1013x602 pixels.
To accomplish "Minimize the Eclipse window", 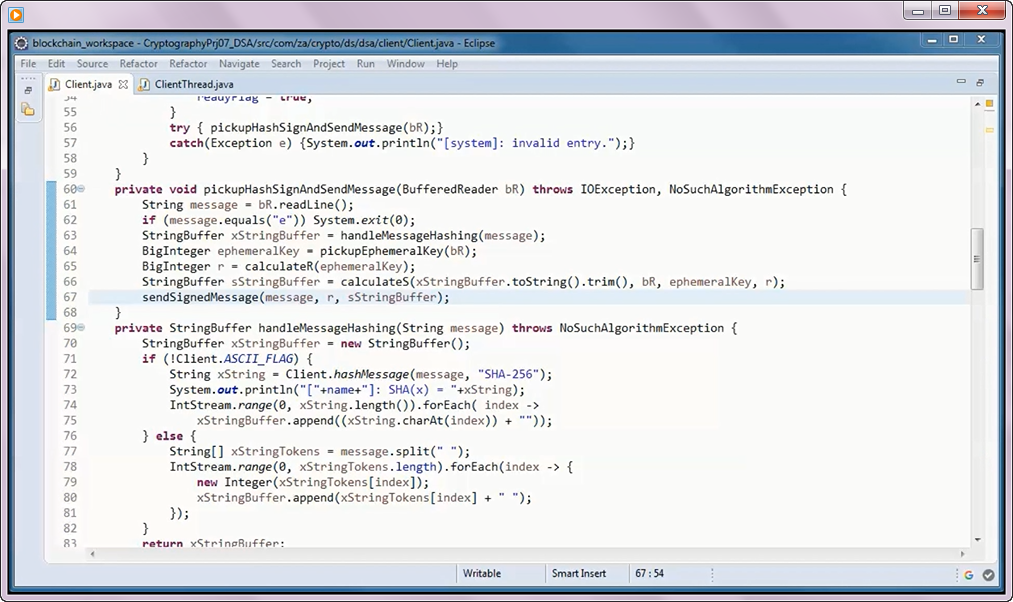I will point(932,40).
